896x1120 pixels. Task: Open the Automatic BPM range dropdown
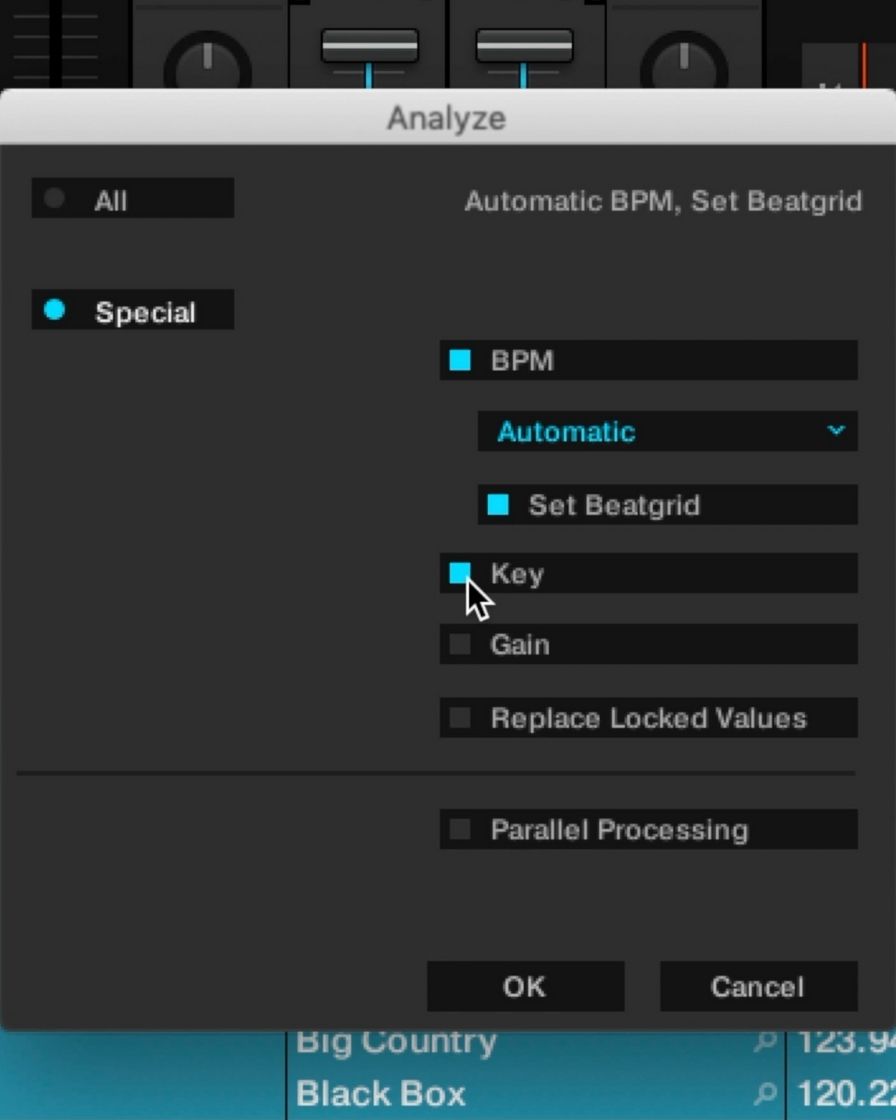tap(667, 431)
